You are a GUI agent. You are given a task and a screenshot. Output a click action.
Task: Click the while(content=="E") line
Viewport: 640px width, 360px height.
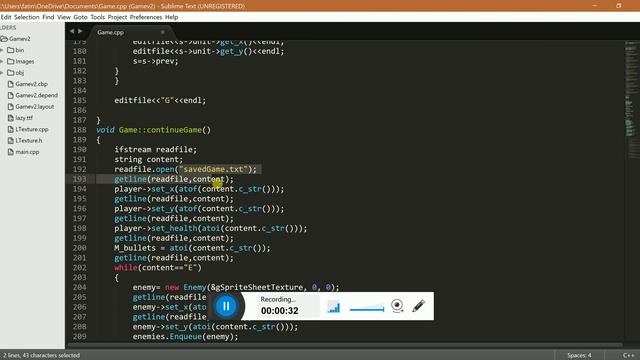point(158,268)
